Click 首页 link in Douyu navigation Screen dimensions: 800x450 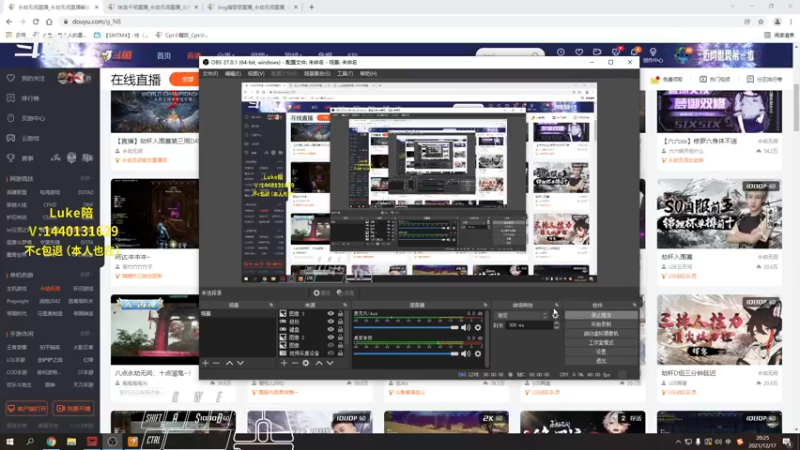(164, 56)
